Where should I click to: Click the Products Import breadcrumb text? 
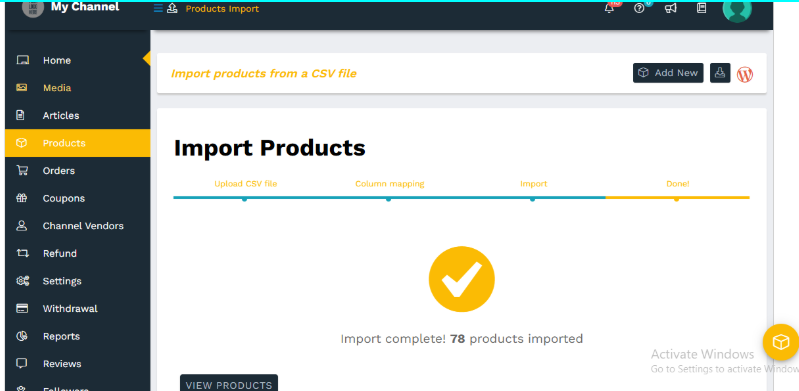pos(222,9)
